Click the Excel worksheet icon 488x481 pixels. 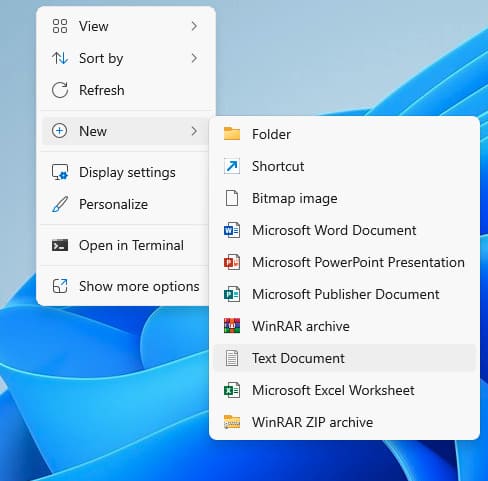(232, 390)
